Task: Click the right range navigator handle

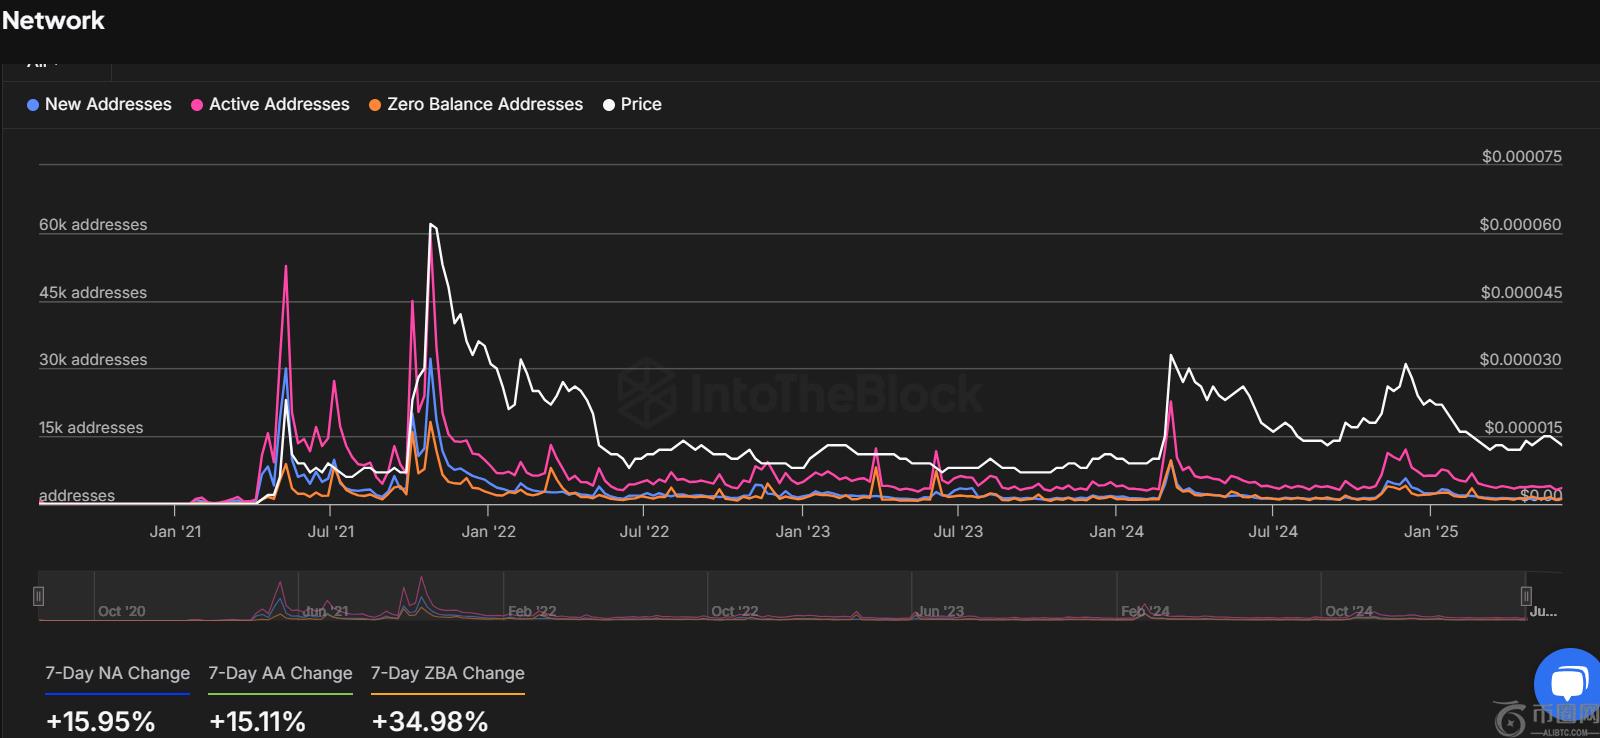Action: tap(1526, 596)
